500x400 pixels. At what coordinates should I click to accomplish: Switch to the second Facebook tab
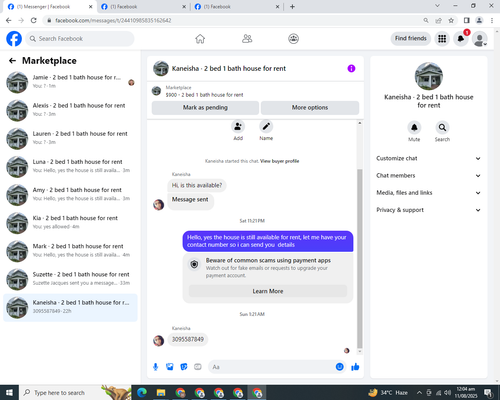tap(144, 7)
